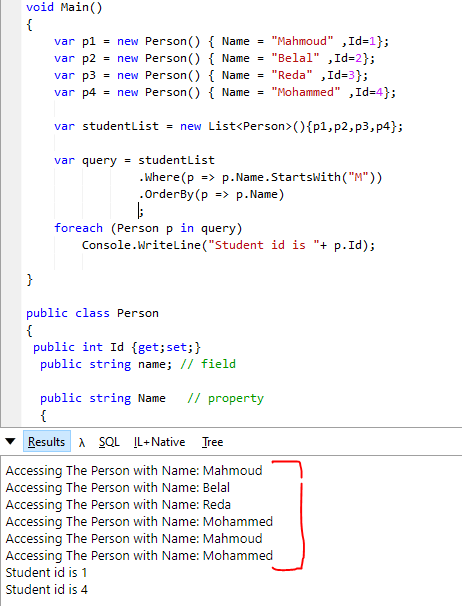462x606 pixels.
Task: Click the "Mohammed" string in p4 declaration
Action: [x=305, y=92]
